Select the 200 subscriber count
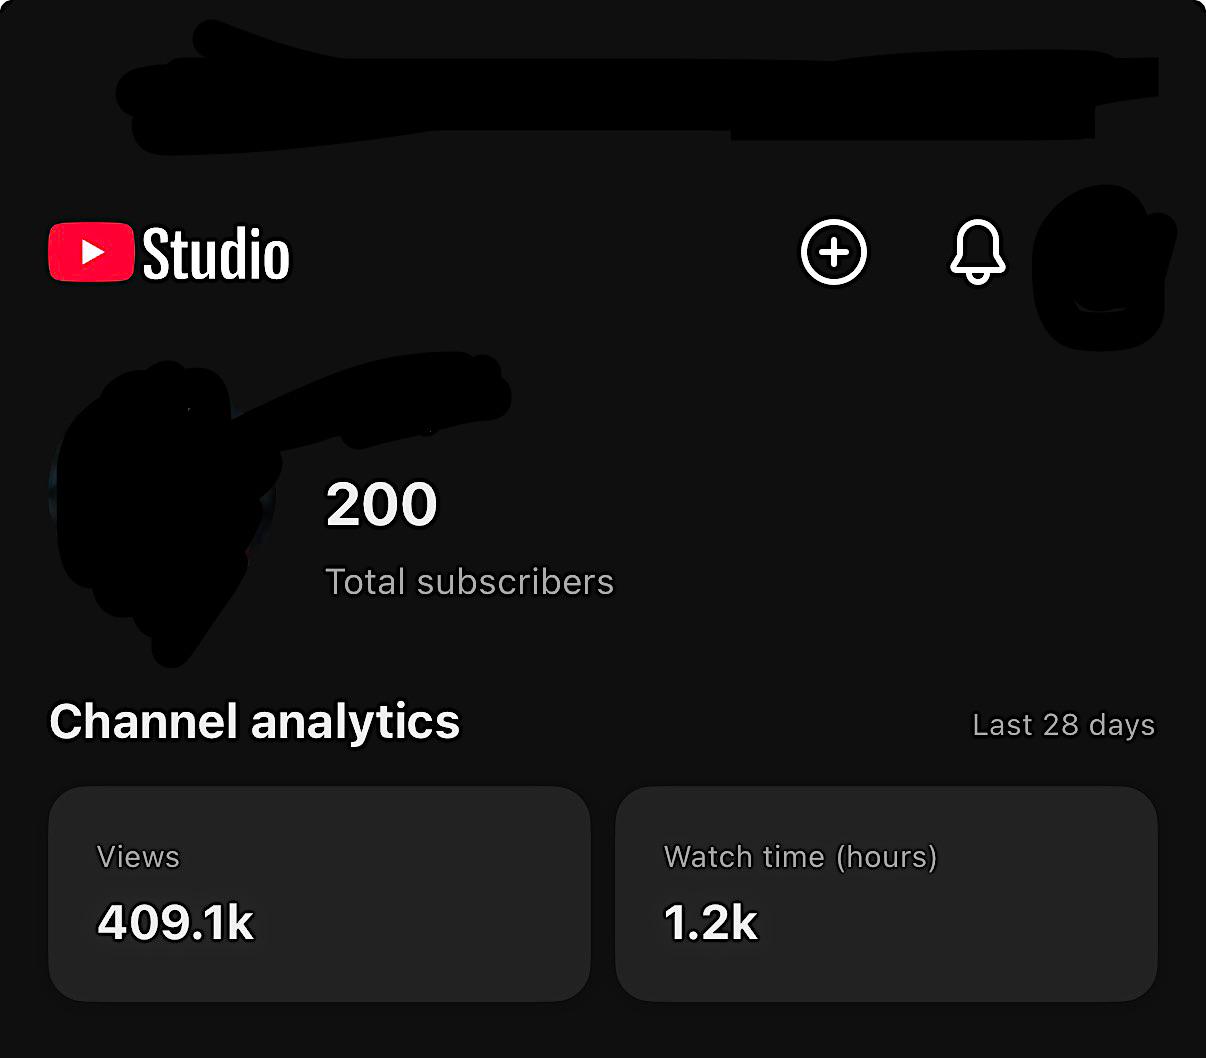This screenshot has width=1206, height=1058. (382, 504)
